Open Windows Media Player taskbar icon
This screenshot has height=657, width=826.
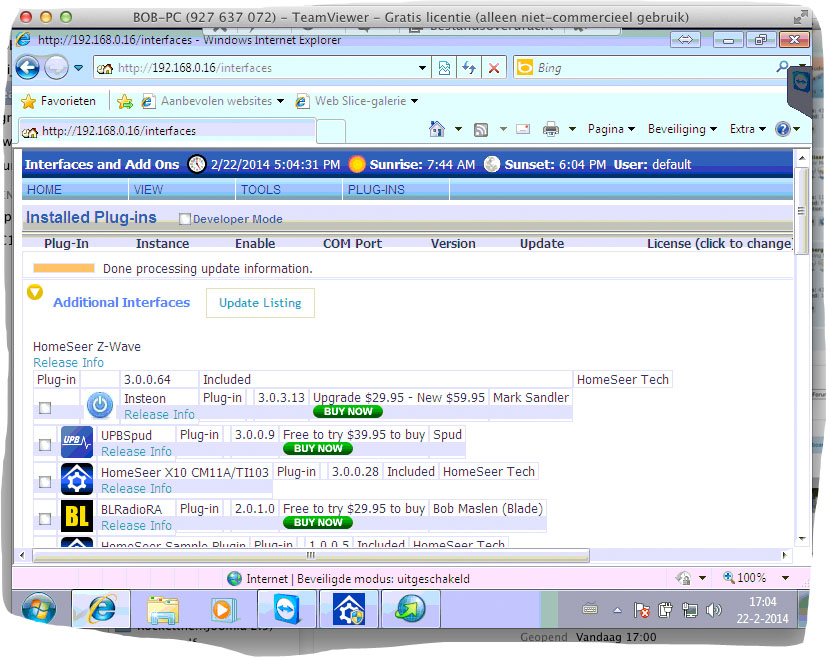224,609
